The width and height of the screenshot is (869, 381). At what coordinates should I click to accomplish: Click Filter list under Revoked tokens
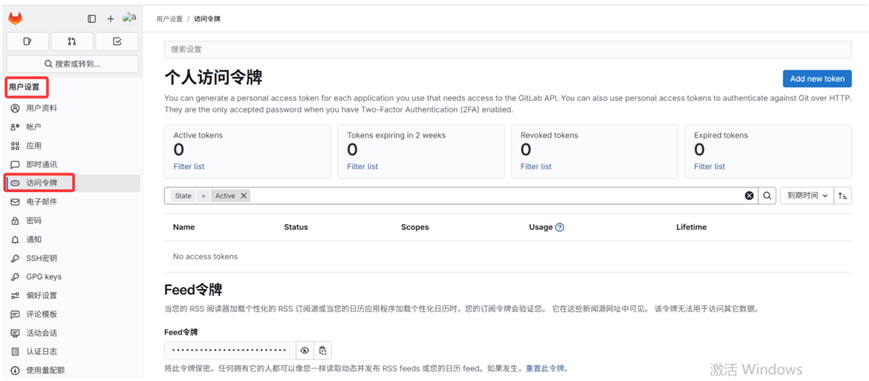pos(536,166)
